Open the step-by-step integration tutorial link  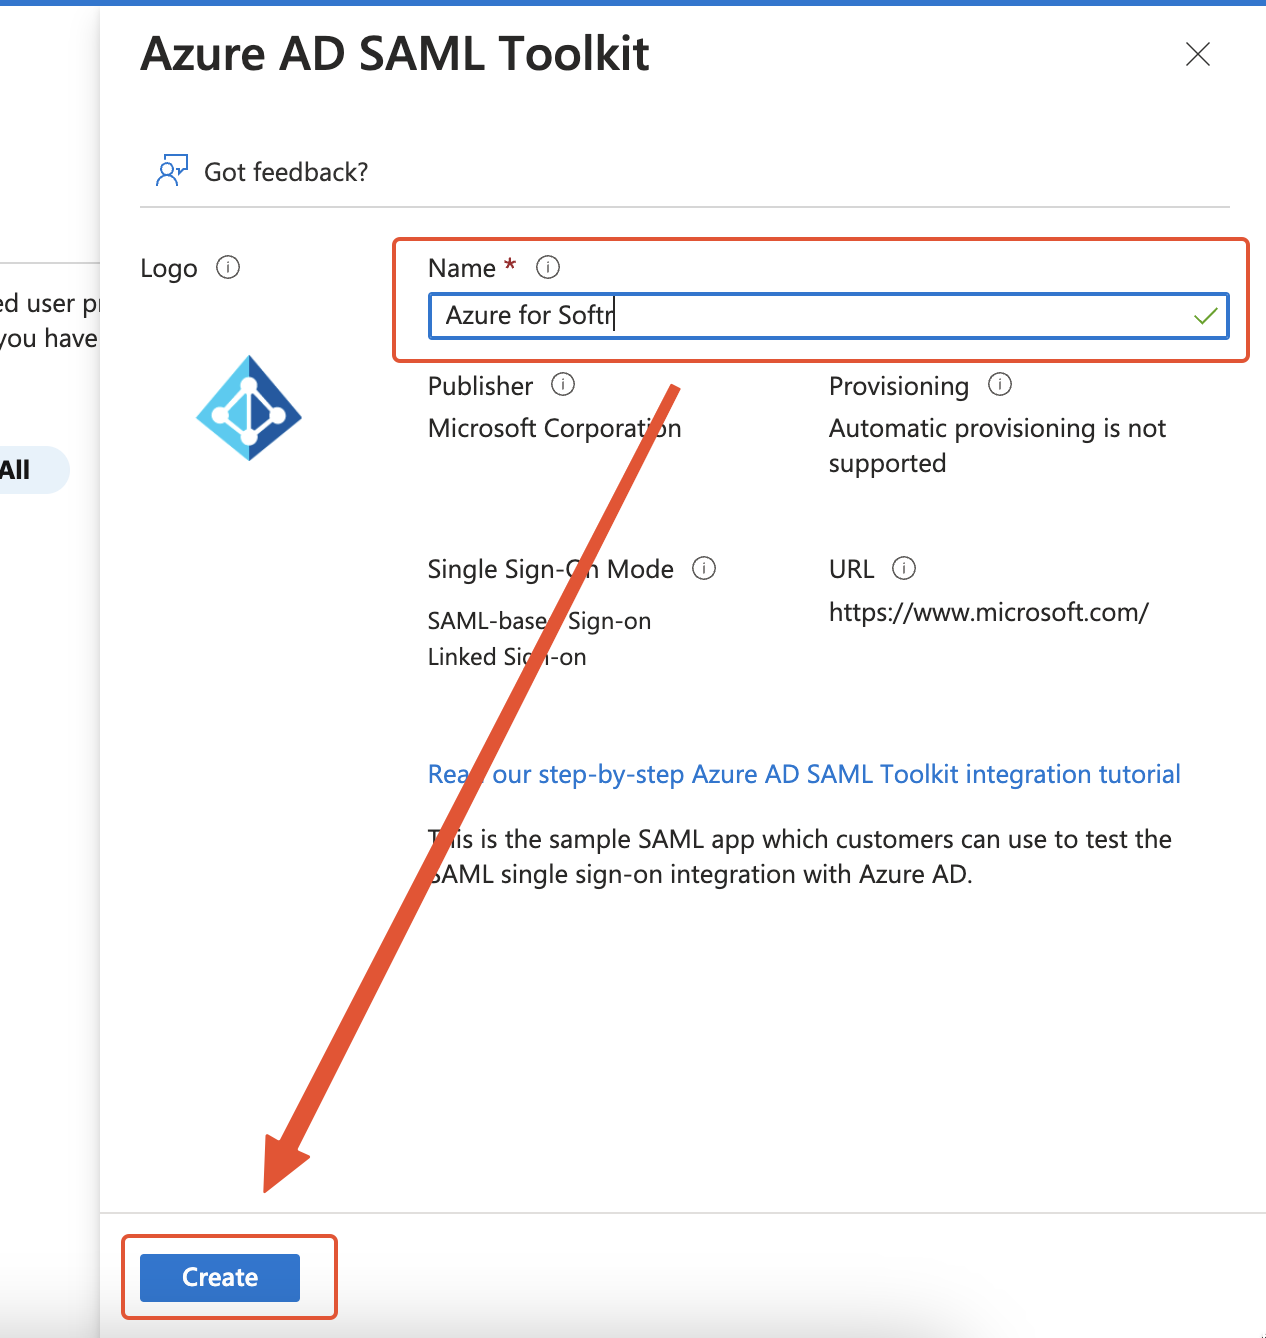[804, 774]
